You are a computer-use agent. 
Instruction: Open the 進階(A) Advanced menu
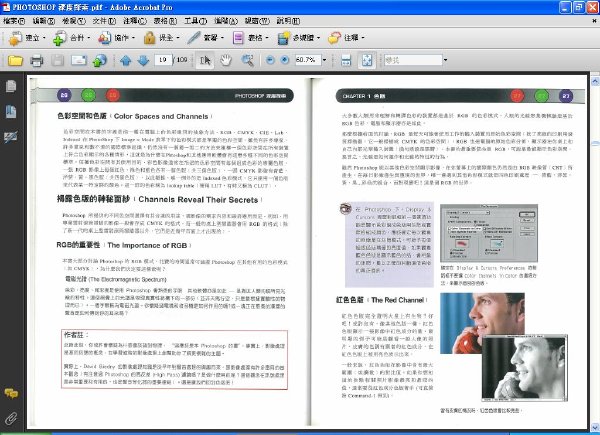(x=226, y=21)
